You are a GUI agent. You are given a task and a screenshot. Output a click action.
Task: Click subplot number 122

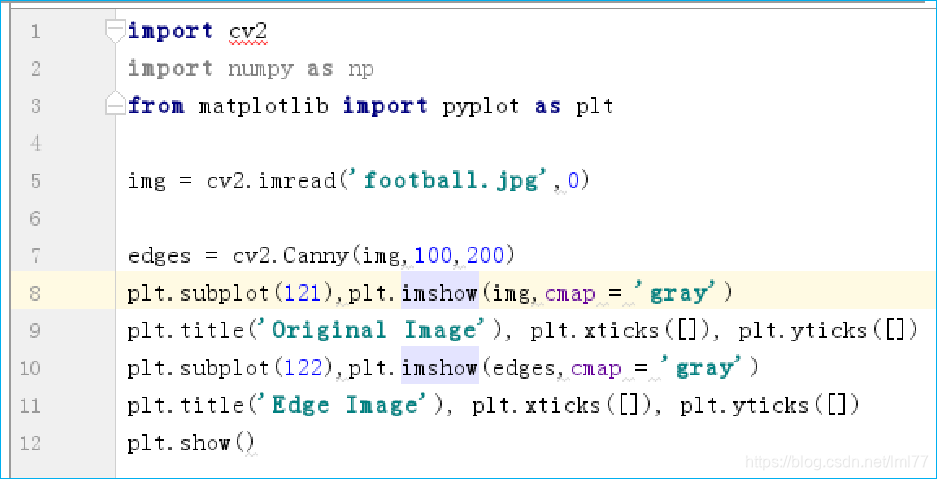[x=304, y=368]
